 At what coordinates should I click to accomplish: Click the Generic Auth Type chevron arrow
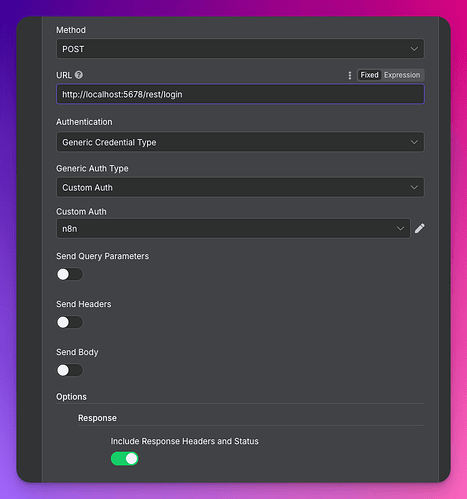pos(414,187)
